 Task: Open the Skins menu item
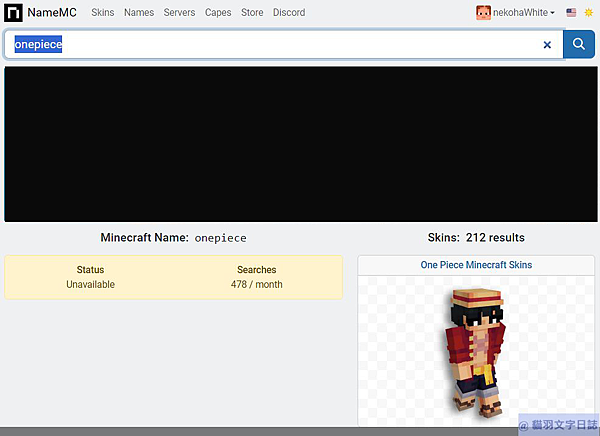[x=103, y=13]
